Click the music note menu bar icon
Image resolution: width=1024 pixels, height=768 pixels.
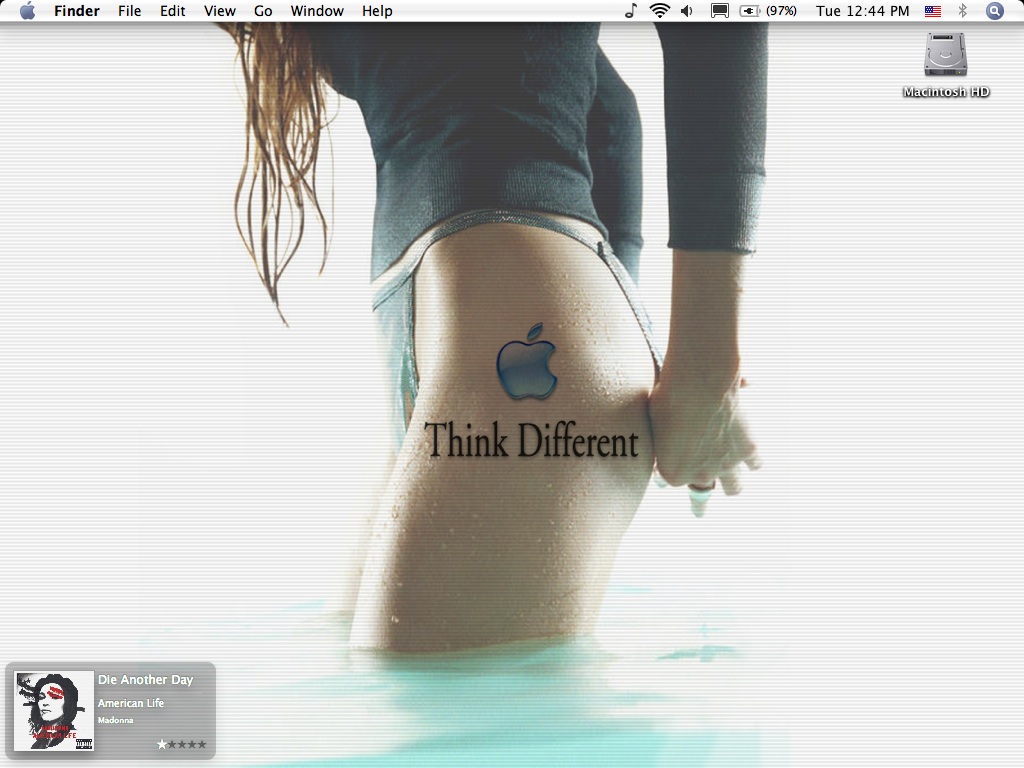point(630,10)
